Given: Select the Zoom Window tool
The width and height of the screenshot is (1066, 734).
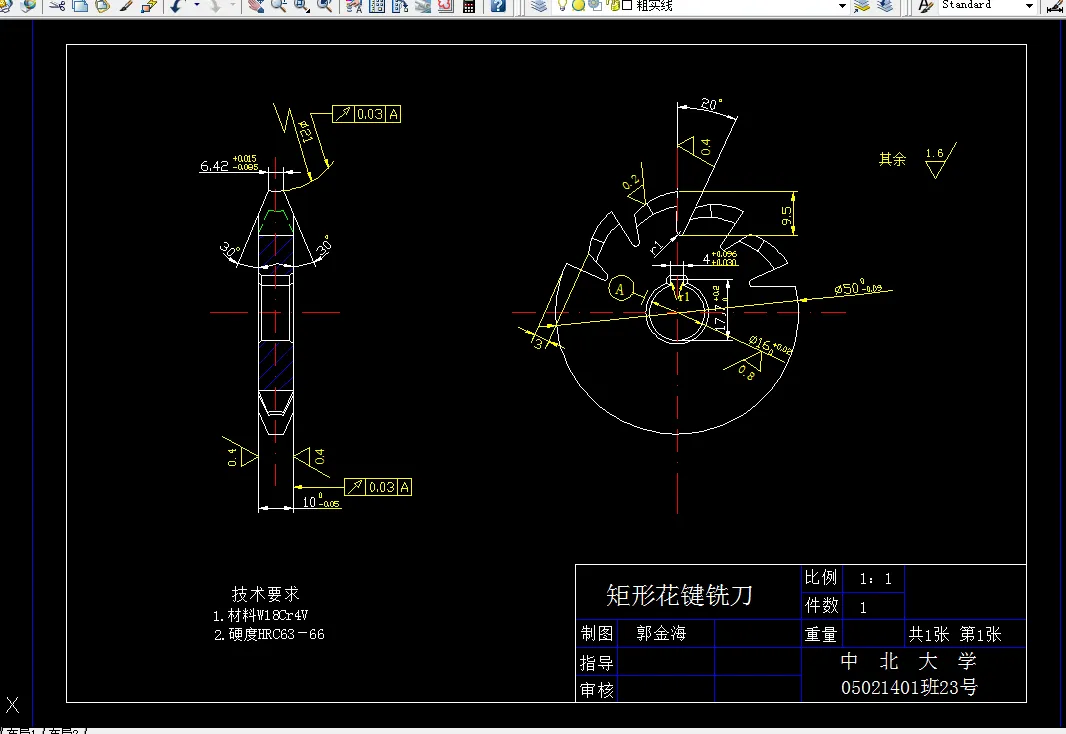Looking at the screenshot, I should pos(302,5).
